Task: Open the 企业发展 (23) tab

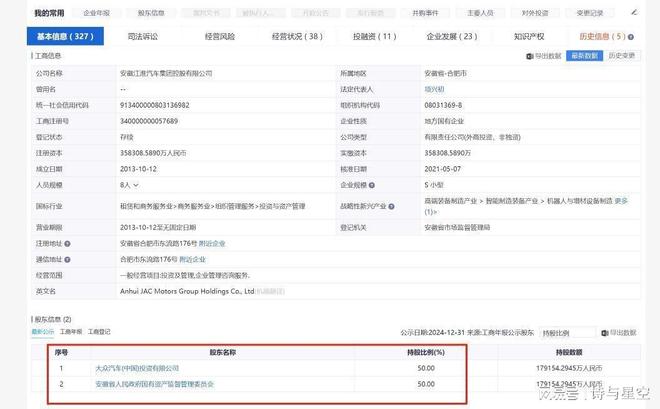Action: click(452, 37)
